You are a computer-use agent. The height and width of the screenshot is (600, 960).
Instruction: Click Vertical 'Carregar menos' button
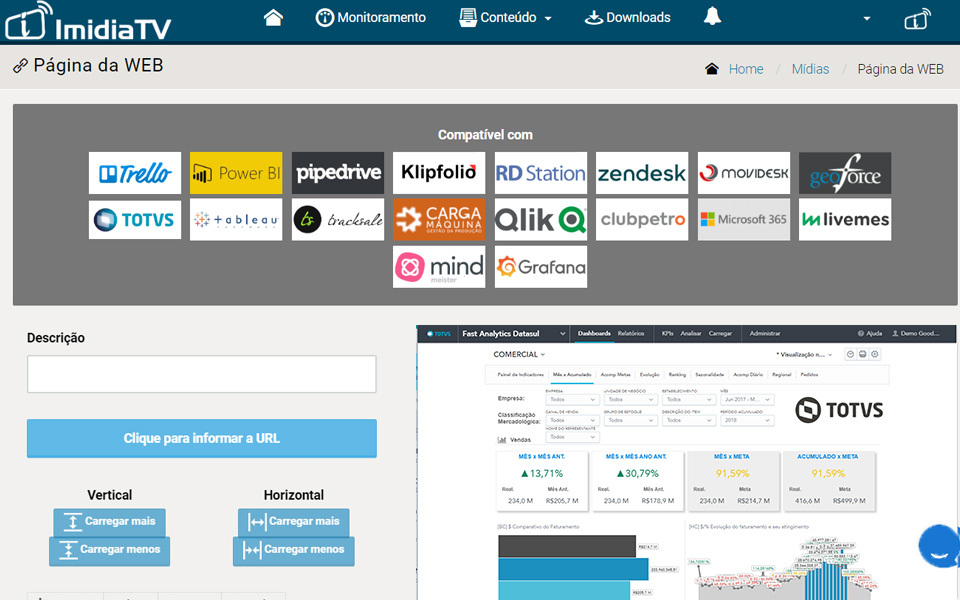tap(109, 550)
